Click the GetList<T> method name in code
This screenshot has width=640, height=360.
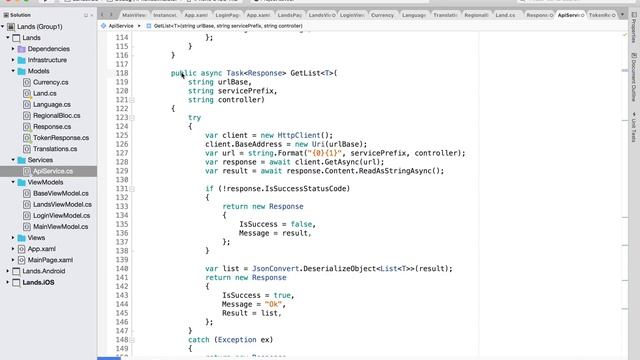click(312, 73)
